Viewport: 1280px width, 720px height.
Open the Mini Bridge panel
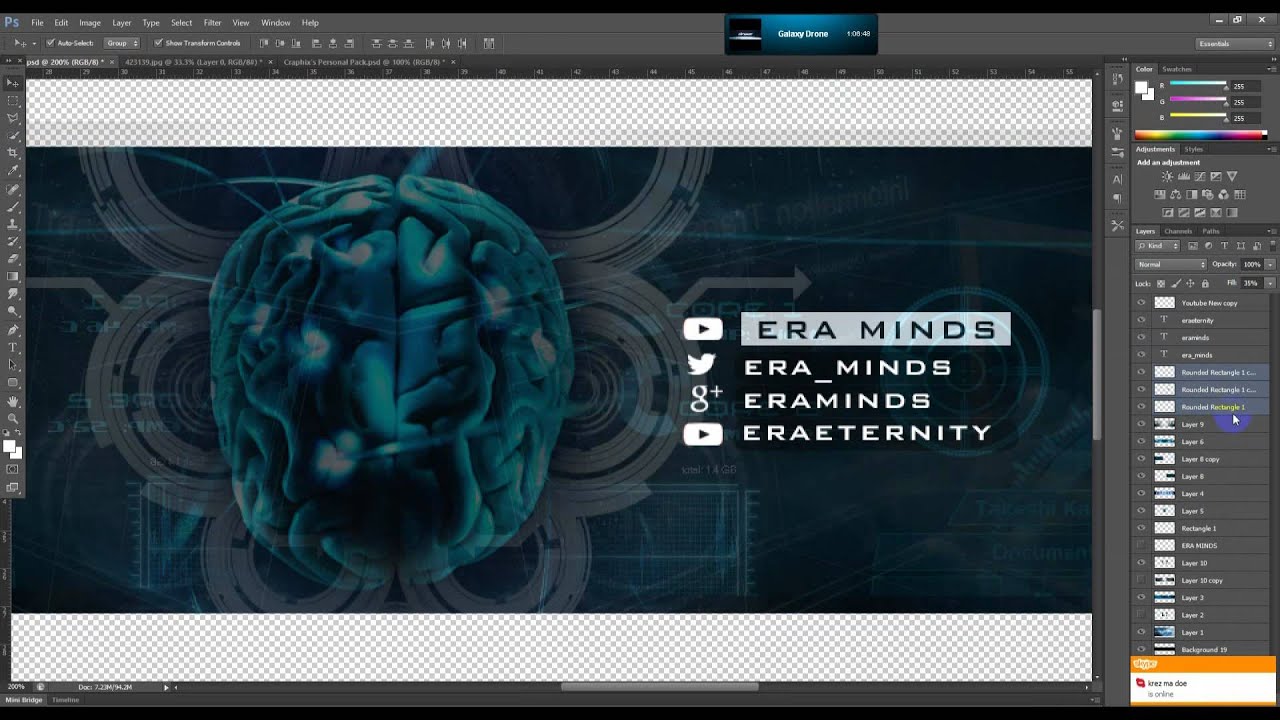(x=25, y=700)
